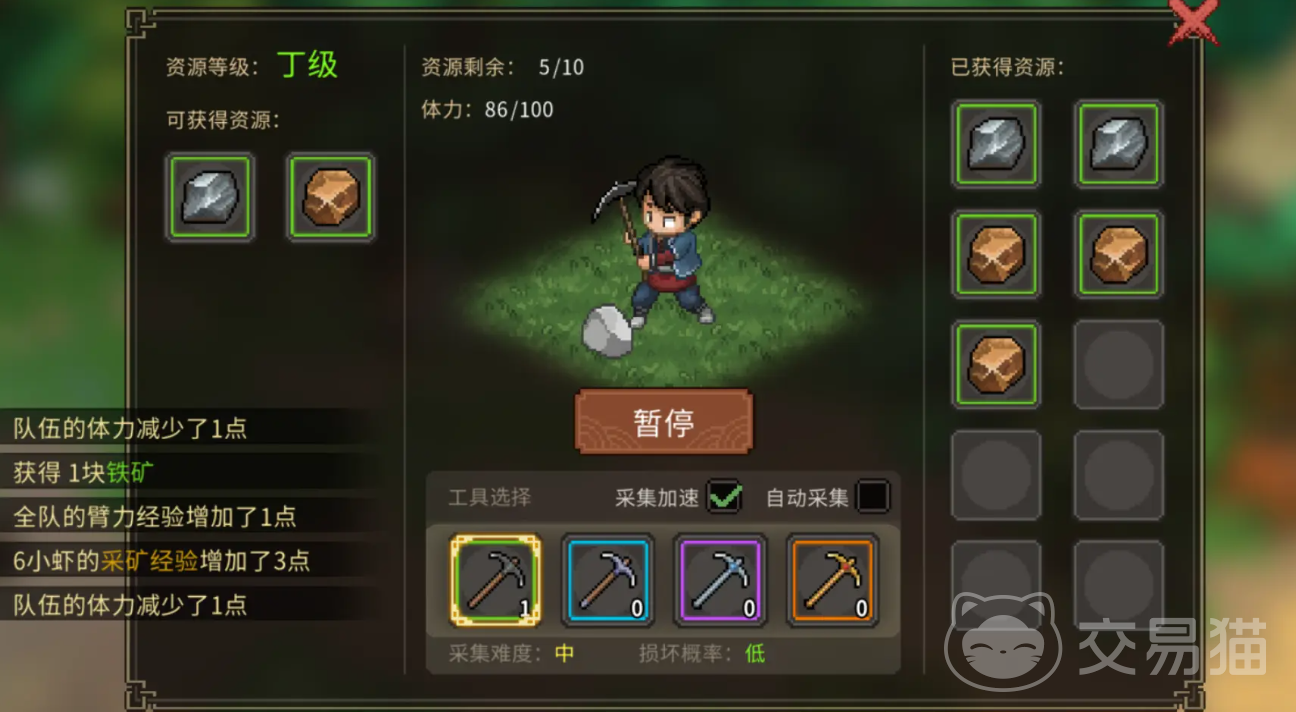Select the orange-framed golden pickaxe
This screenshot has height=712, width=1296.
tap(833, 580)
